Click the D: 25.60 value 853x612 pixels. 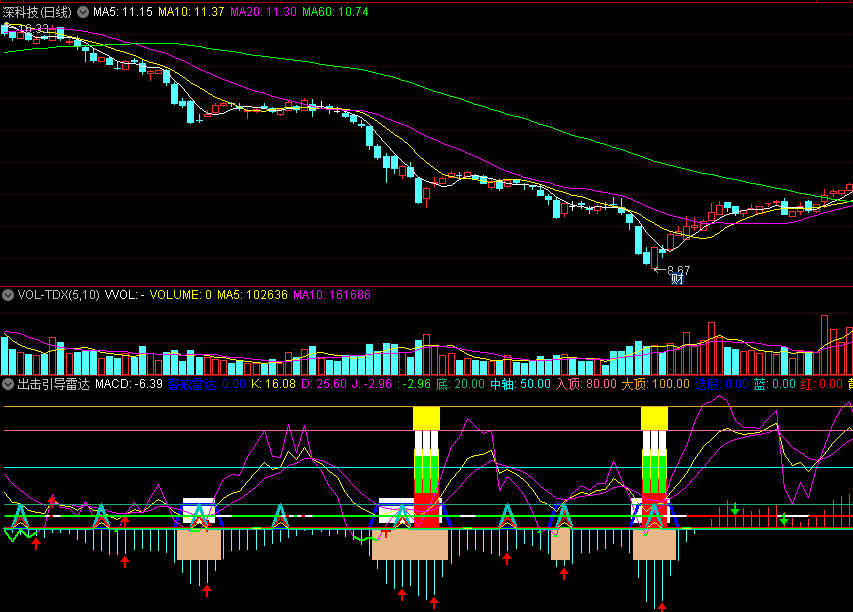click(324, 384)
